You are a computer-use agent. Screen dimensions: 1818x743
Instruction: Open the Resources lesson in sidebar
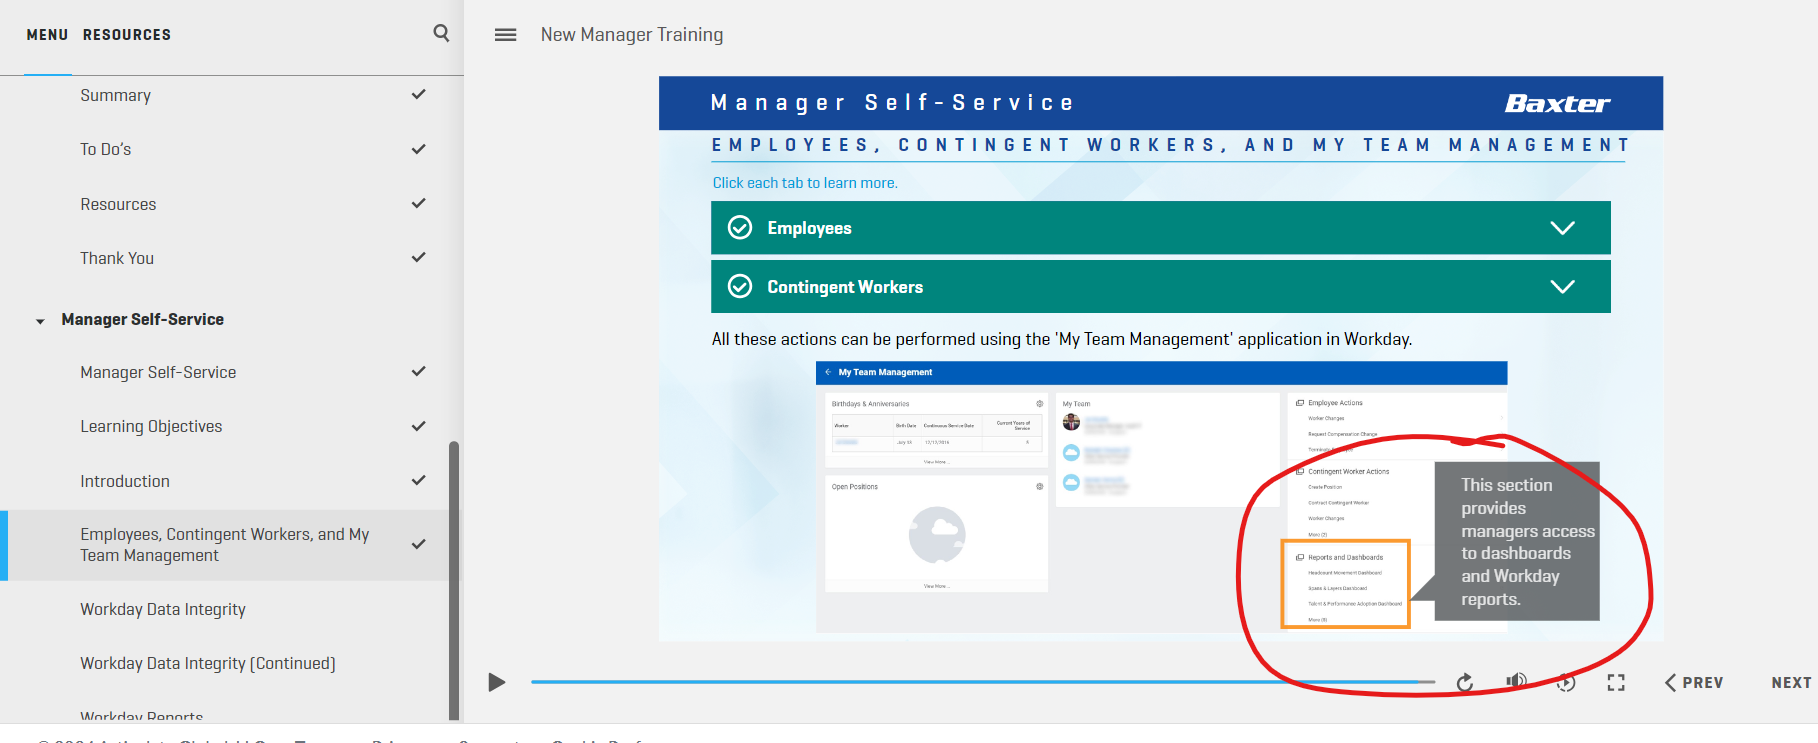118,204
